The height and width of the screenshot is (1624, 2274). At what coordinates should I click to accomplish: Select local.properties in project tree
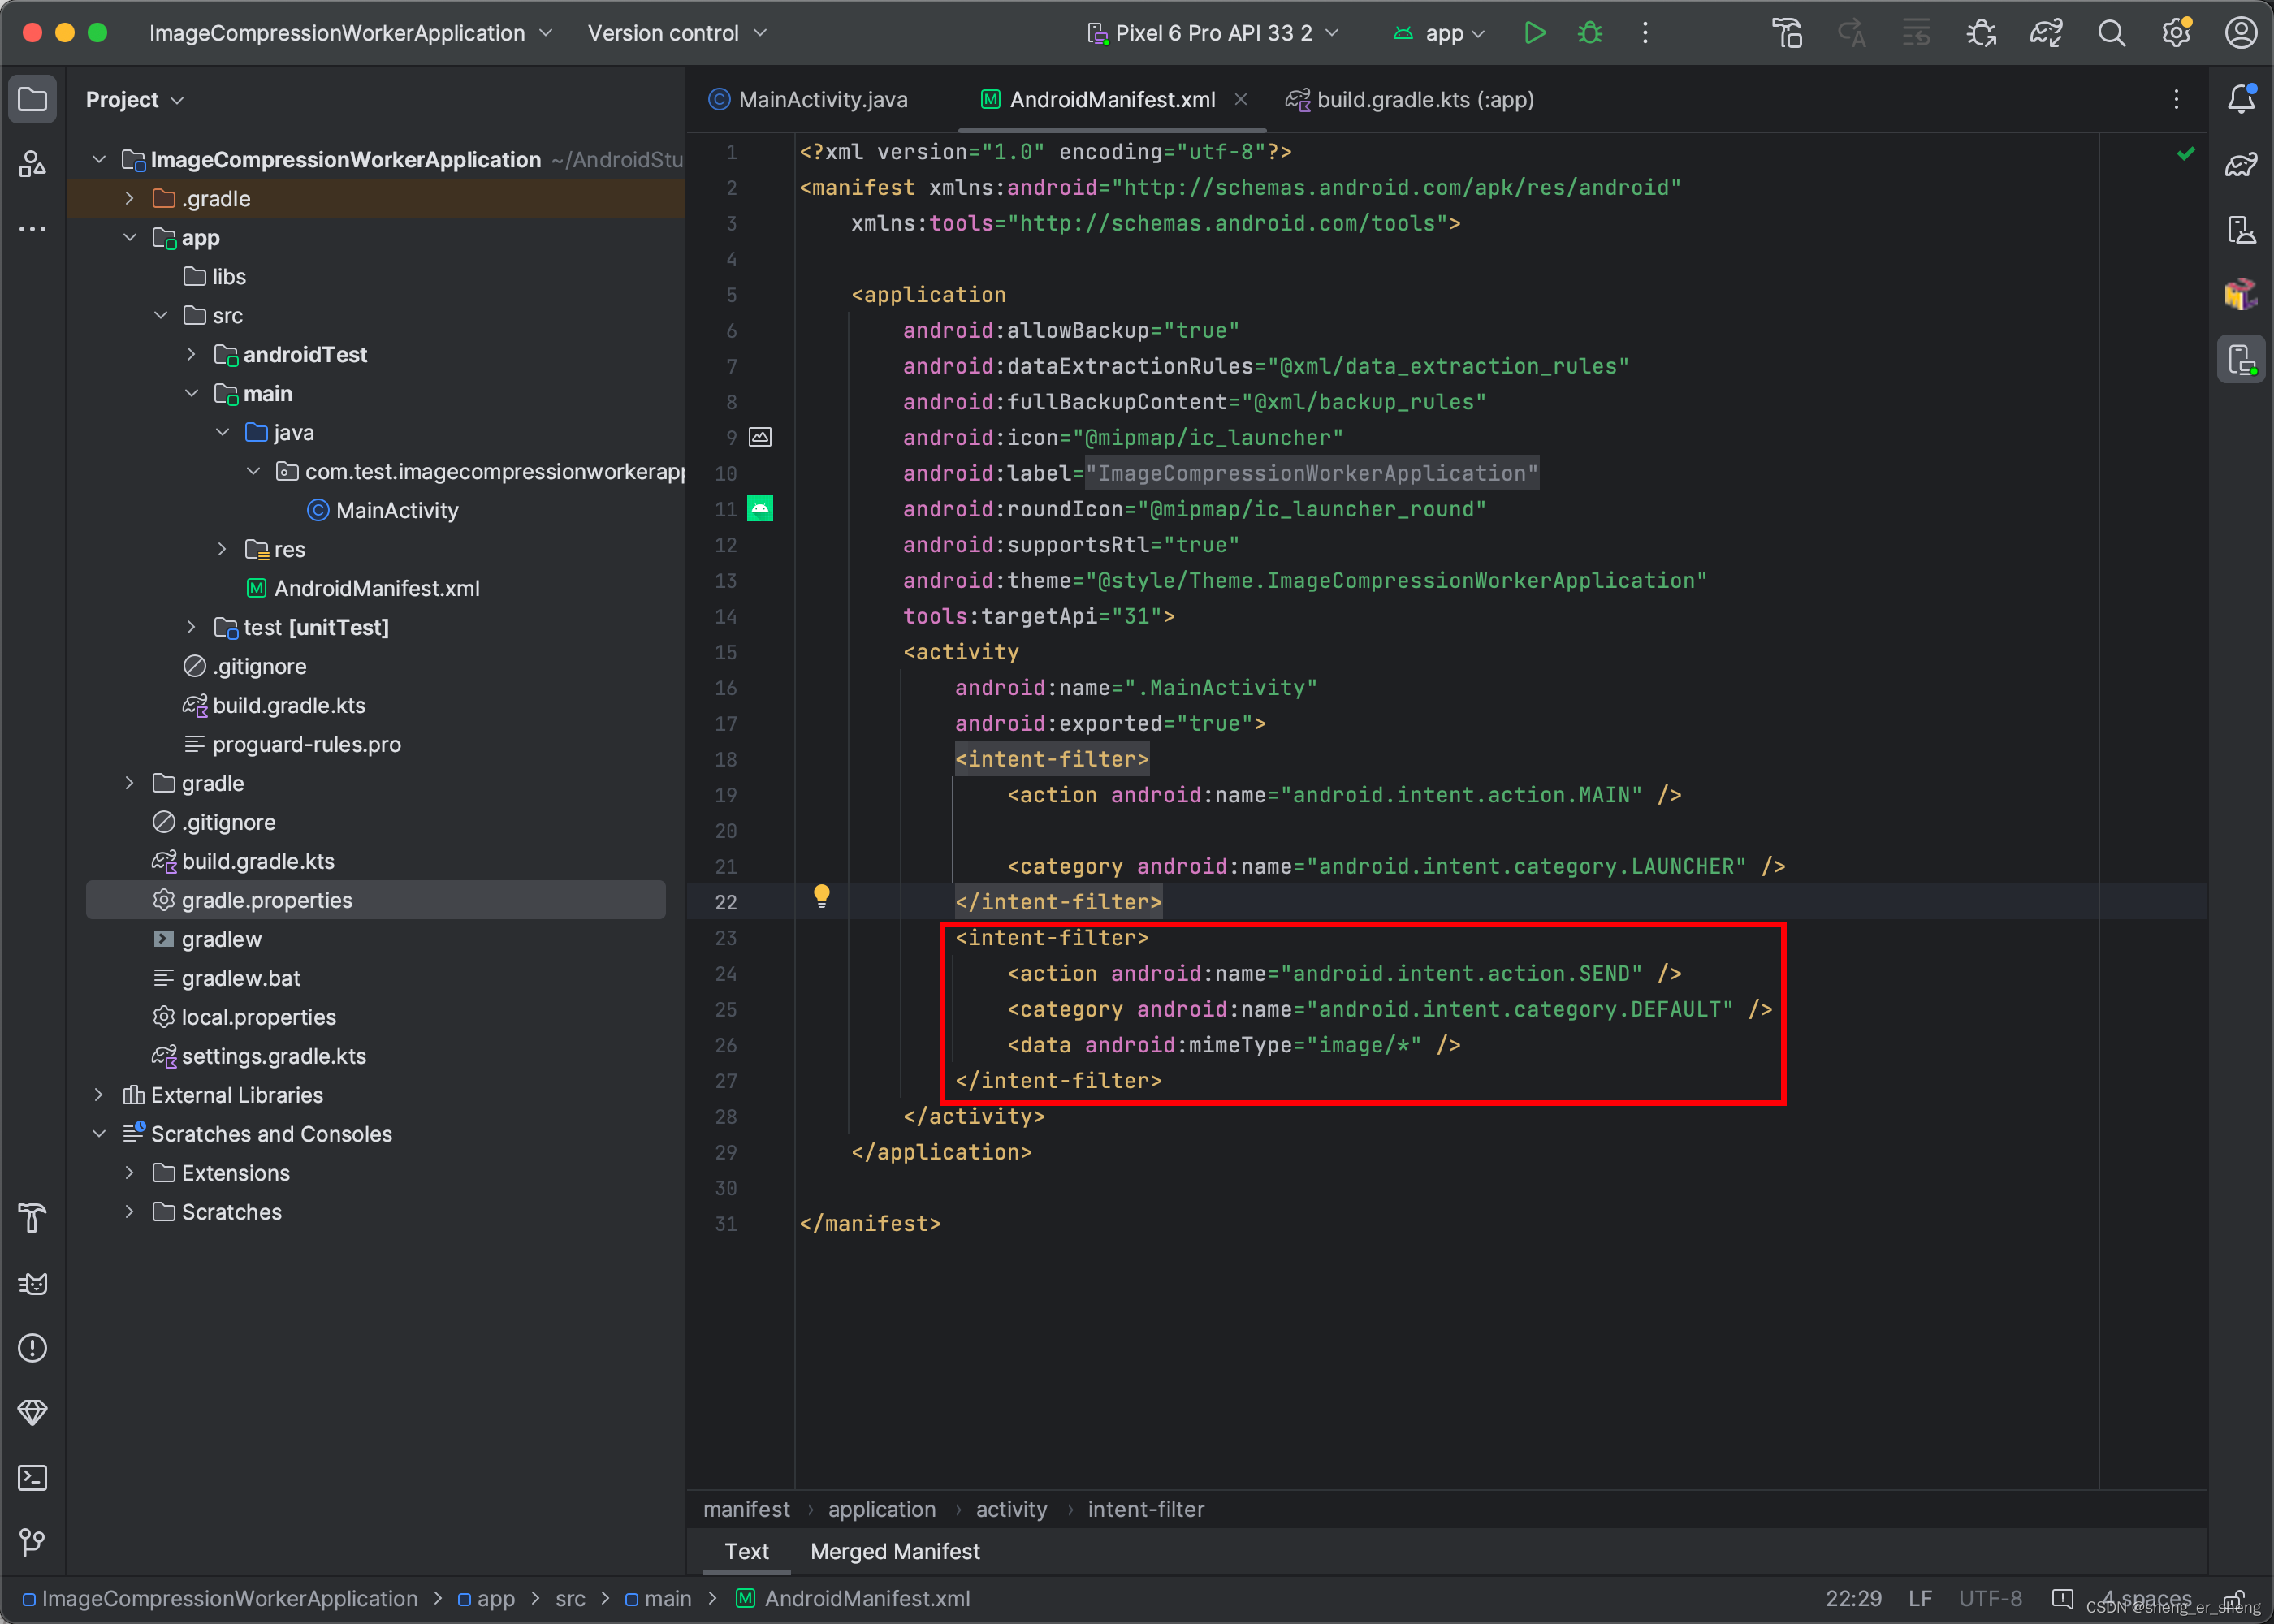click(258, 1017)
